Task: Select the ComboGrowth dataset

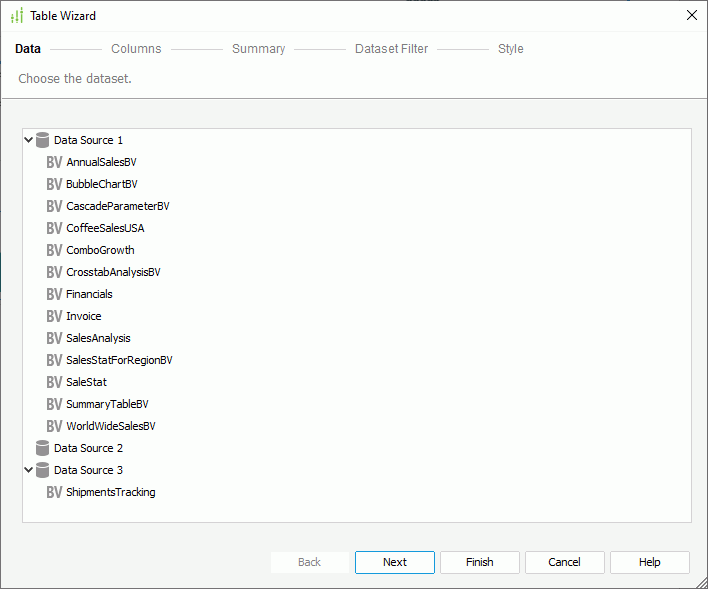Action: [100, 250]
